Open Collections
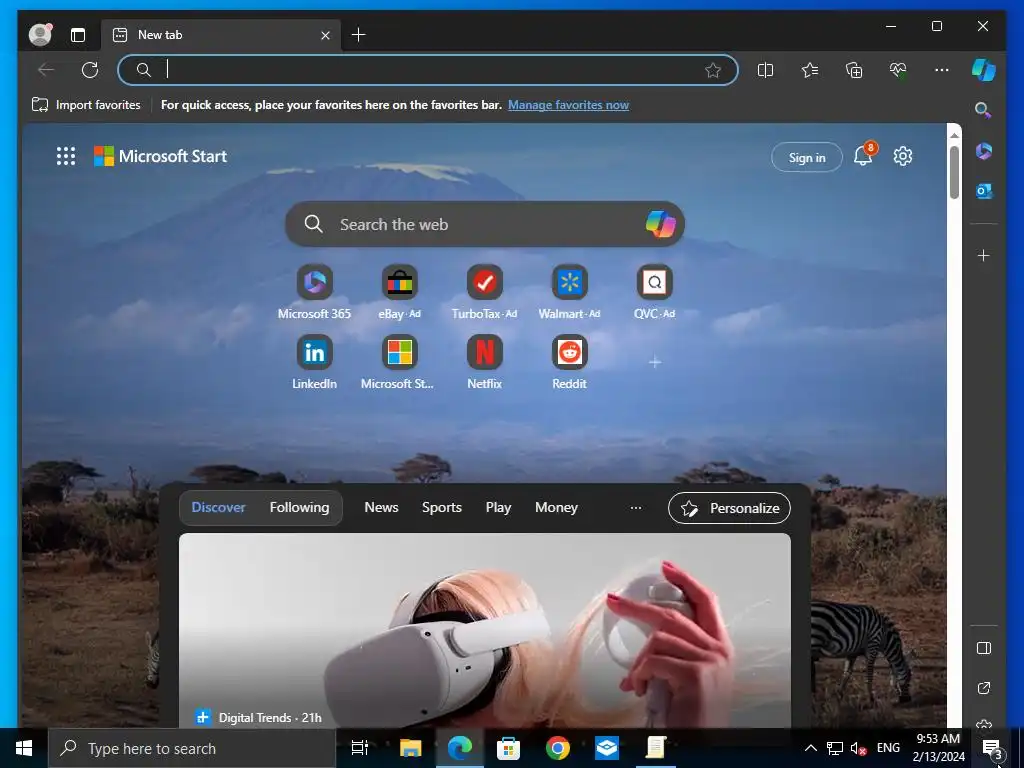This screenshot has width=1024, height=768. [x=854, y=70]
